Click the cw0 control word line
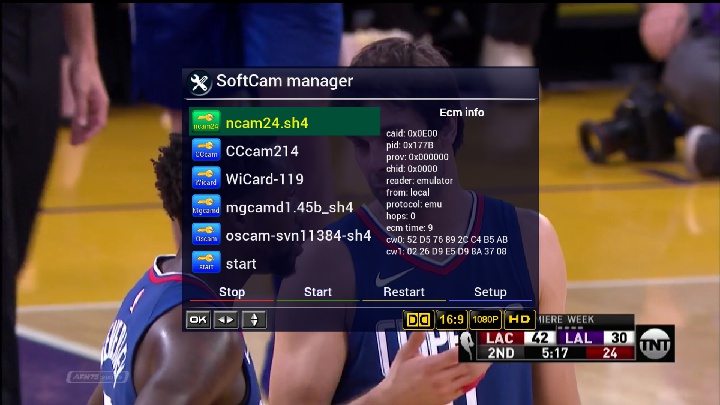 [x=447, y=240]
